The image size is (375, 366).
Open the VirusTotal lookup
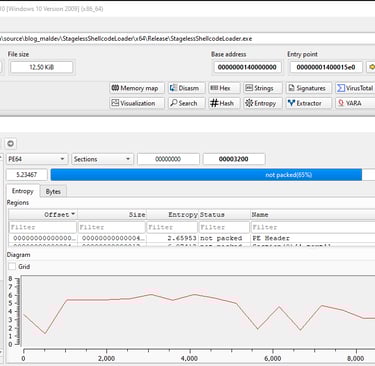pyautogui.click(x=355, y=88)
